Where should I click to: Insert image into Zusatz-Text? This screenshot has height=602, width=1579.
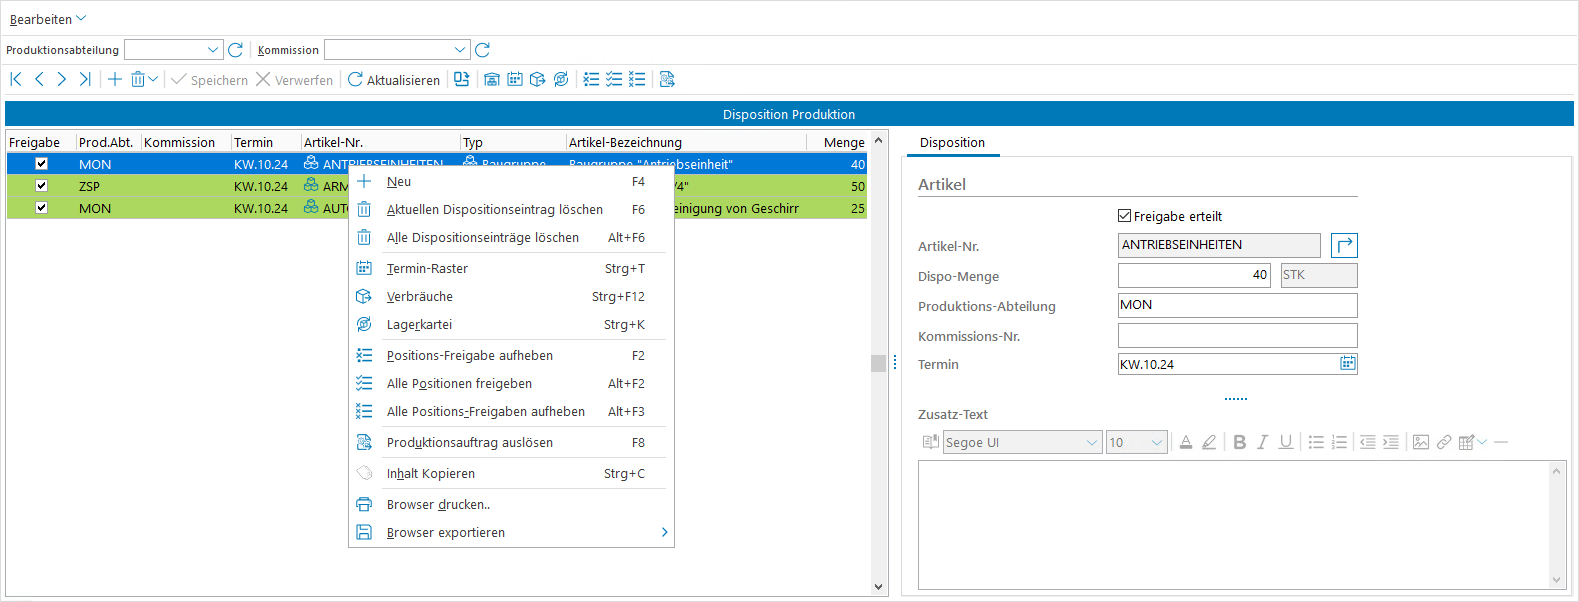coord(1420,442)
